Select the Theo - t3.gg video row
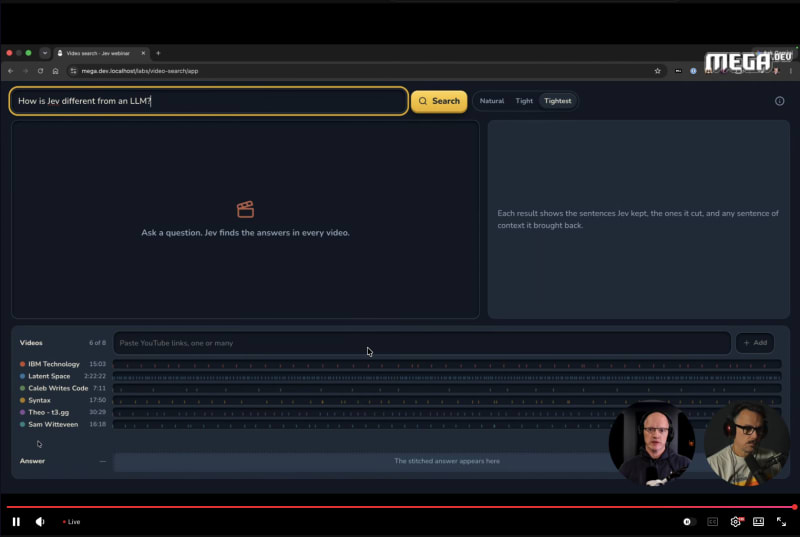 62,412
